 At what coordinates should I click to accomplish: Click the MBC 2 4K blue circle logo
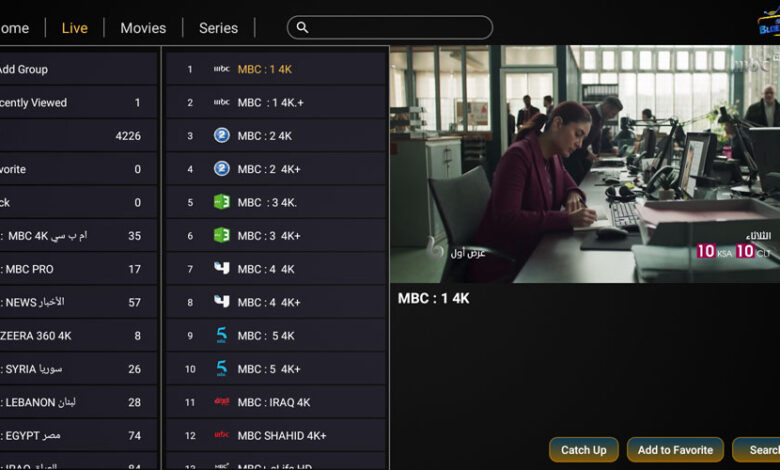tap(221, 135)
